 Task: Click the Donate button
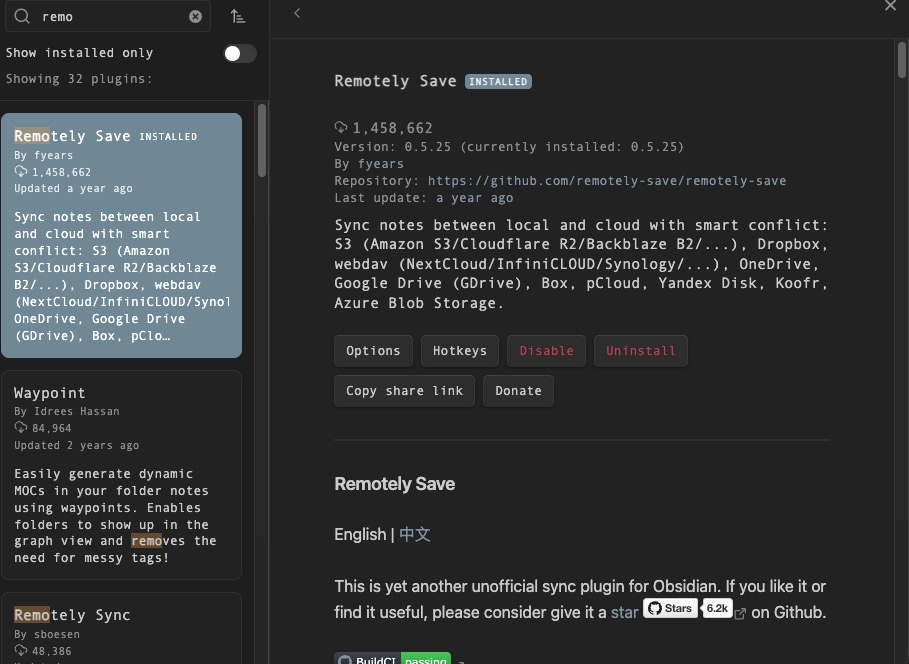click(518, 391)
